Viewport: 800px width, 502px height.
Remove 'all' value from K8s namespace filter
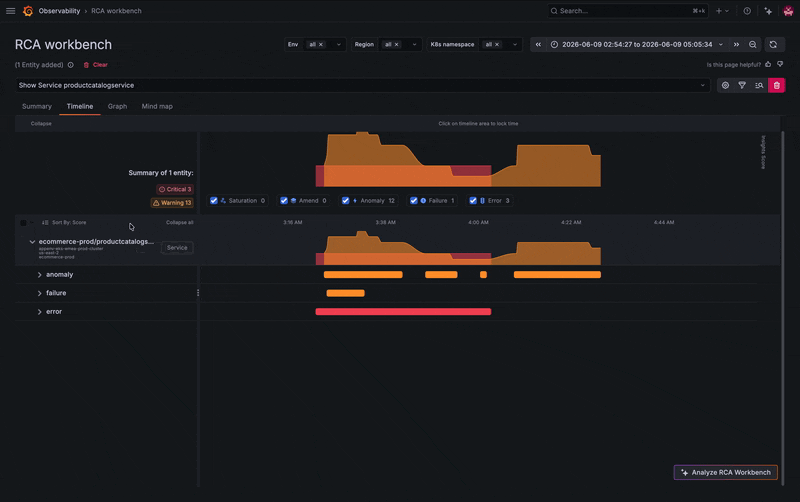point(497,44)
